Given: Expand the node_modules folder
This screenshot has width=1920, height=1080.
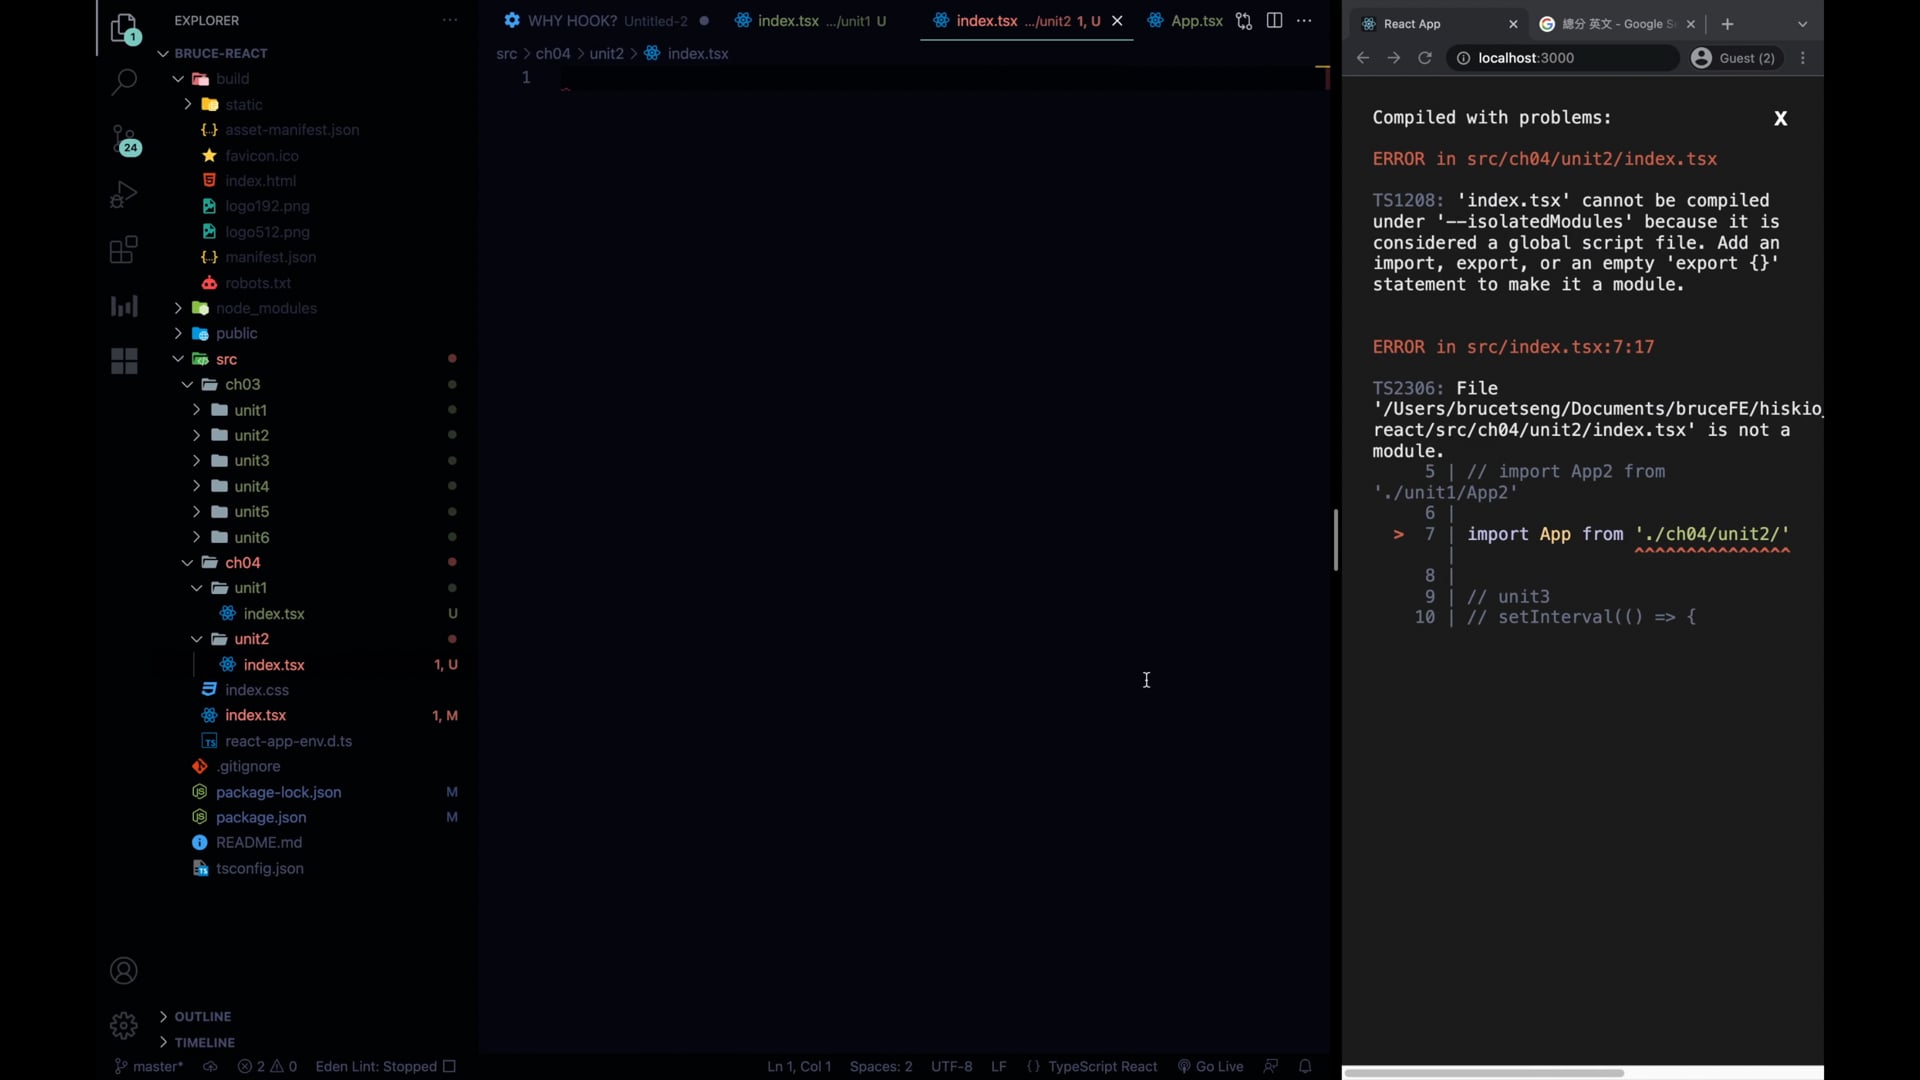Looking at the screenshot, I should (265, 308).
